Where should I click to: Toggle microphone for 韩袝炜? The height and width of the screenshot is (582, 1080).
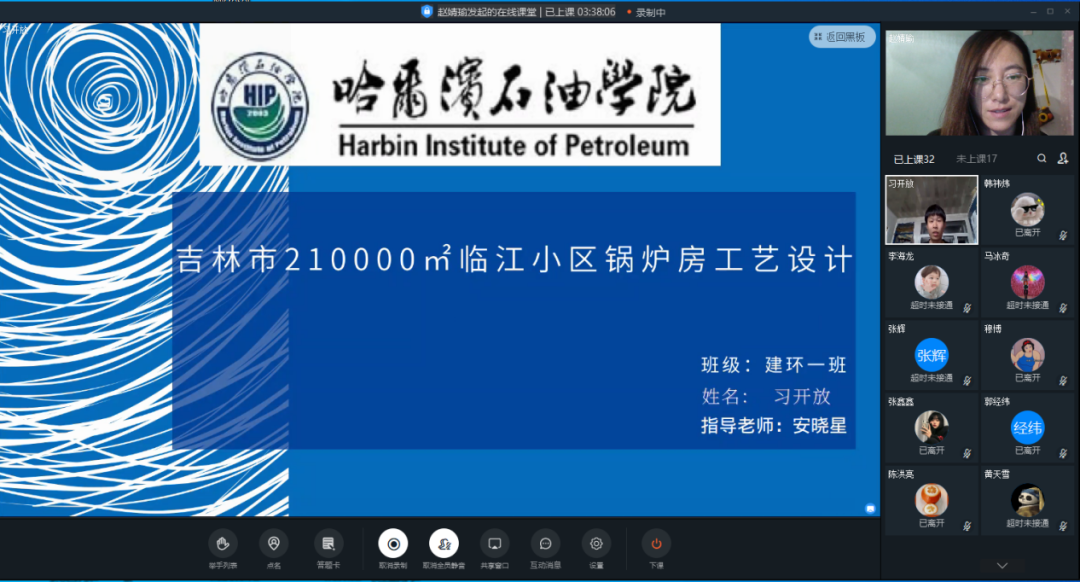[1063, 236]
